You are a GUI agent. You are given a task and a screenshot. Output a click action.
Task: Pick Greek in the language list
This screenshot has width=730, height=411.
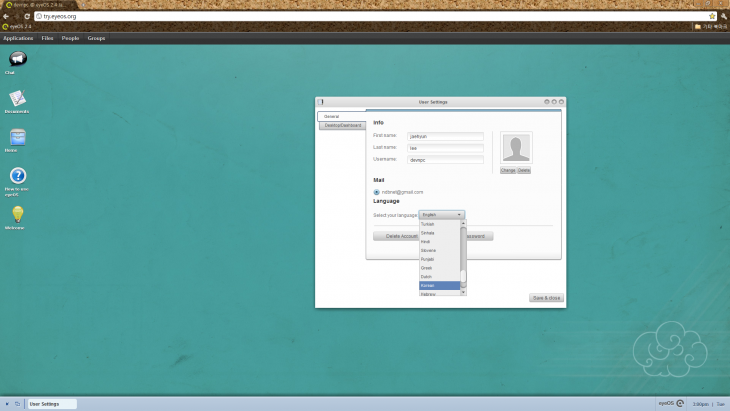point(427,267)
